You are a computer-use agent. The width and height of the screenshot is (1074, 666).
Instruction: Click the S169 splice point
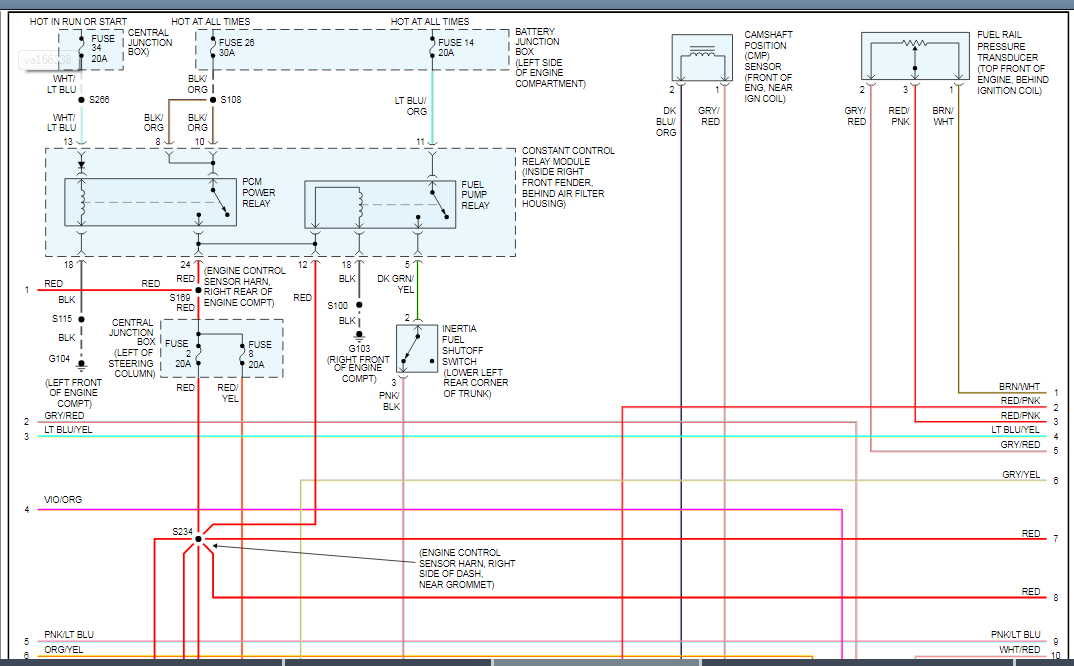pyautogui.click(x=198, y=290)
